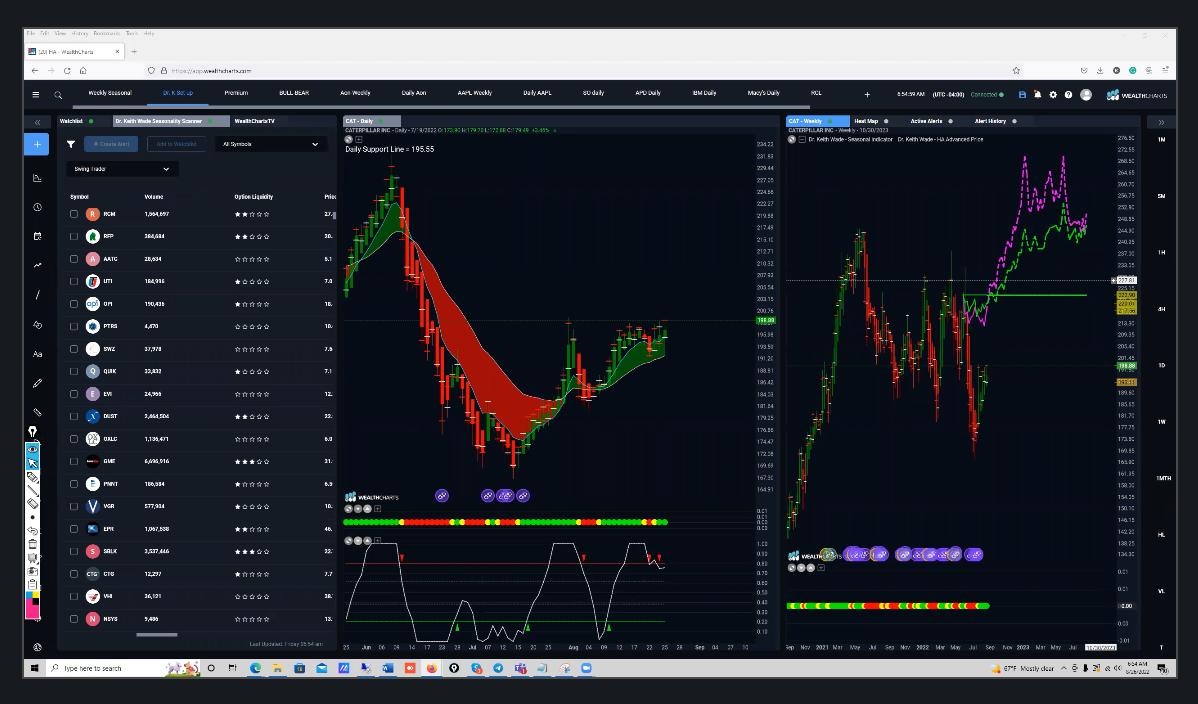Click the pink color swatch in annotation toolbar
The height and width of the screenshot is (704, 1198).
(33, 609)
